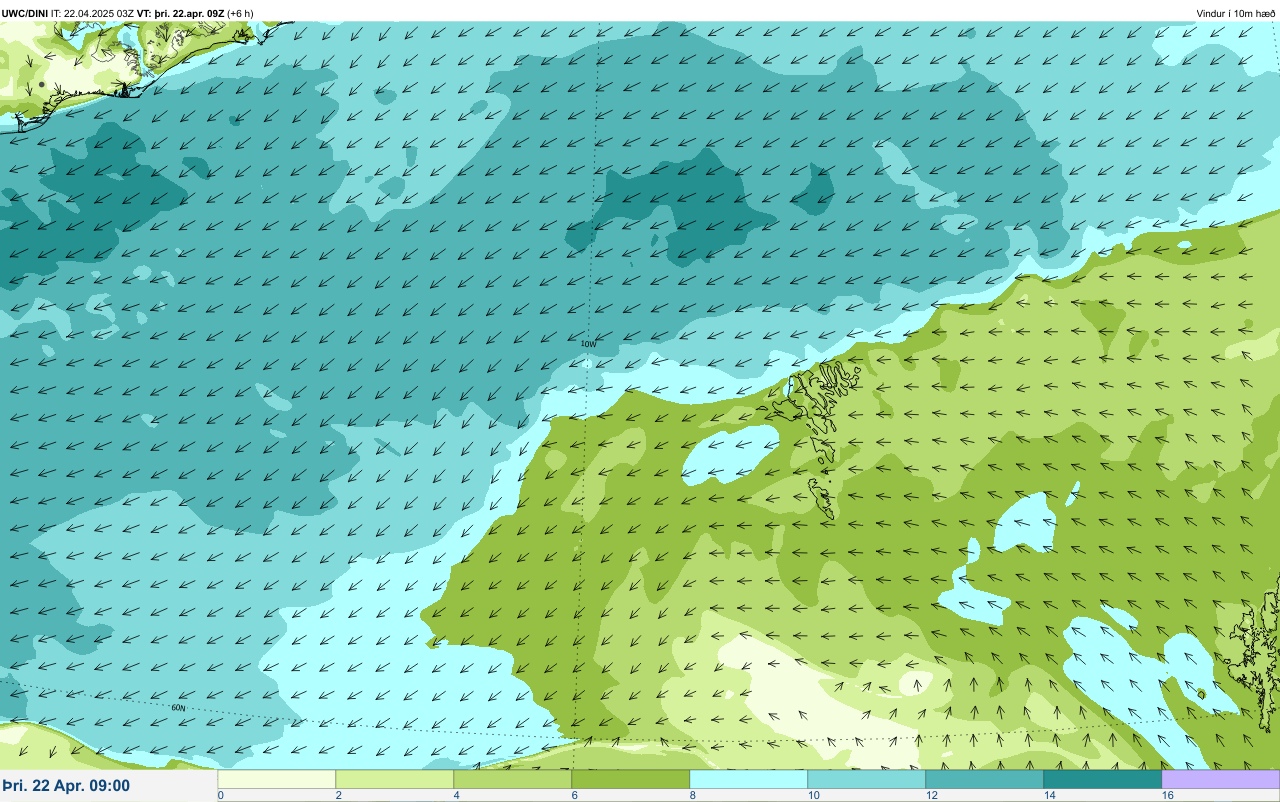This screenshot has height=802, width=1280.
Task: Click the 8–10 pale cyan legend swatch
Action: 749,779
